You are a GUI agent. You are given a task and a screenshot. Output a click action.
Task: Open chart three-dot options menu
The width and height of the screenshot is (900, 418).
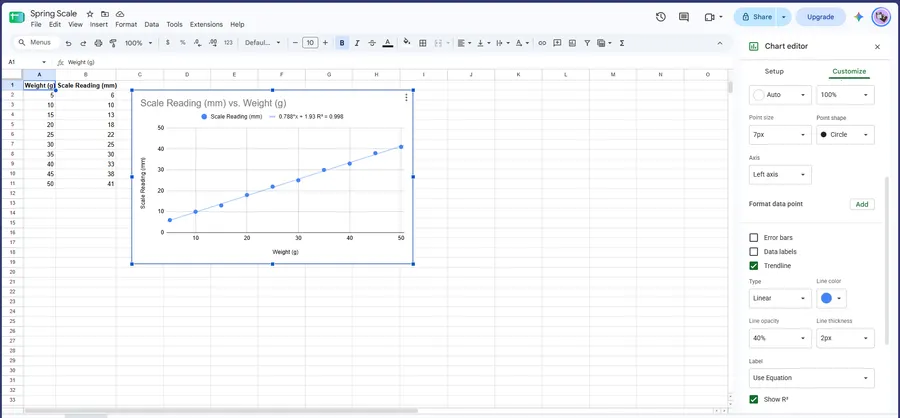point(406,98)
